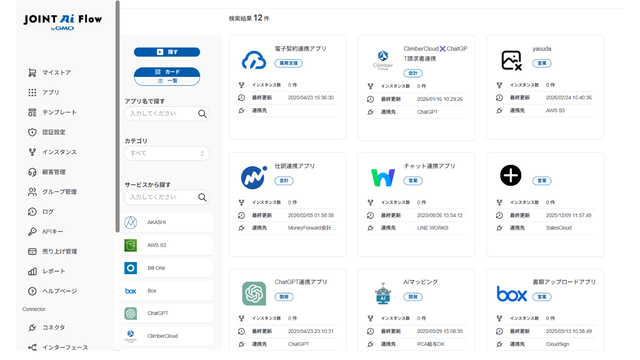Open the ChatGPT連携アプリ card title
Viewport: 640px width, 360px height.
(x=301, y=282)
